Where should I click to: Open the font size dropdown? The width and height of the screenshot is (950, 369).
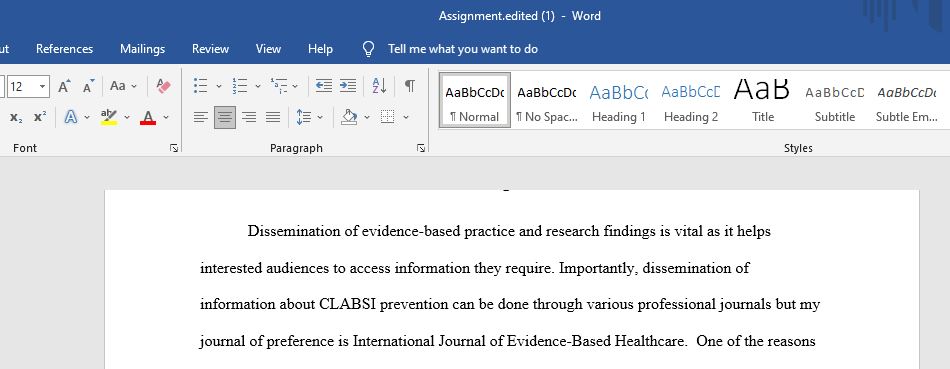pos(42,86)
